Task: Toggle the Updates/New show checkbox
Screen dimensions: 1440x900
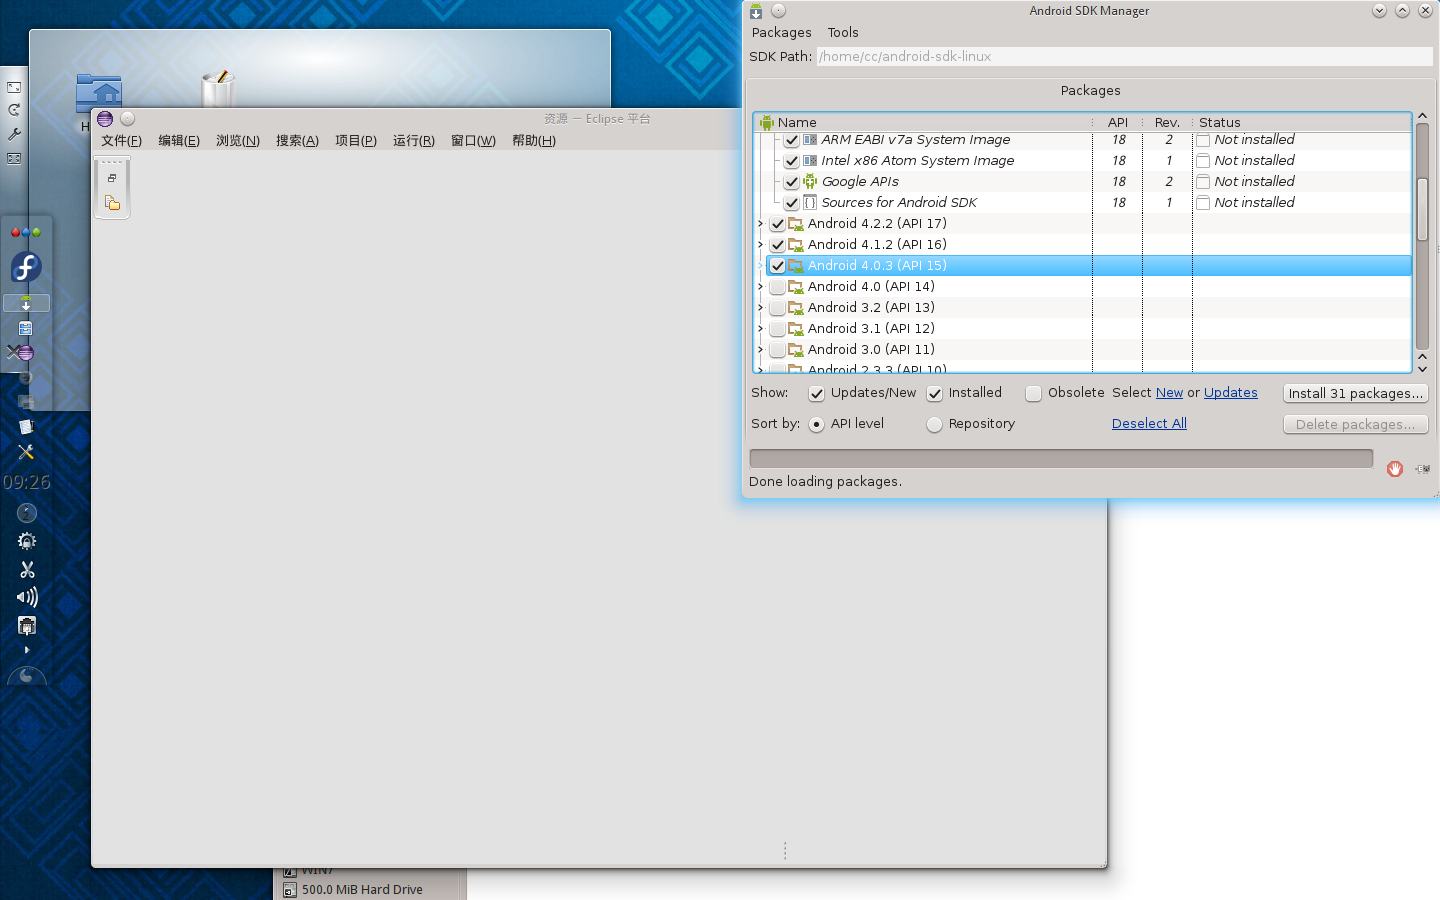Action: click(816, 394)
